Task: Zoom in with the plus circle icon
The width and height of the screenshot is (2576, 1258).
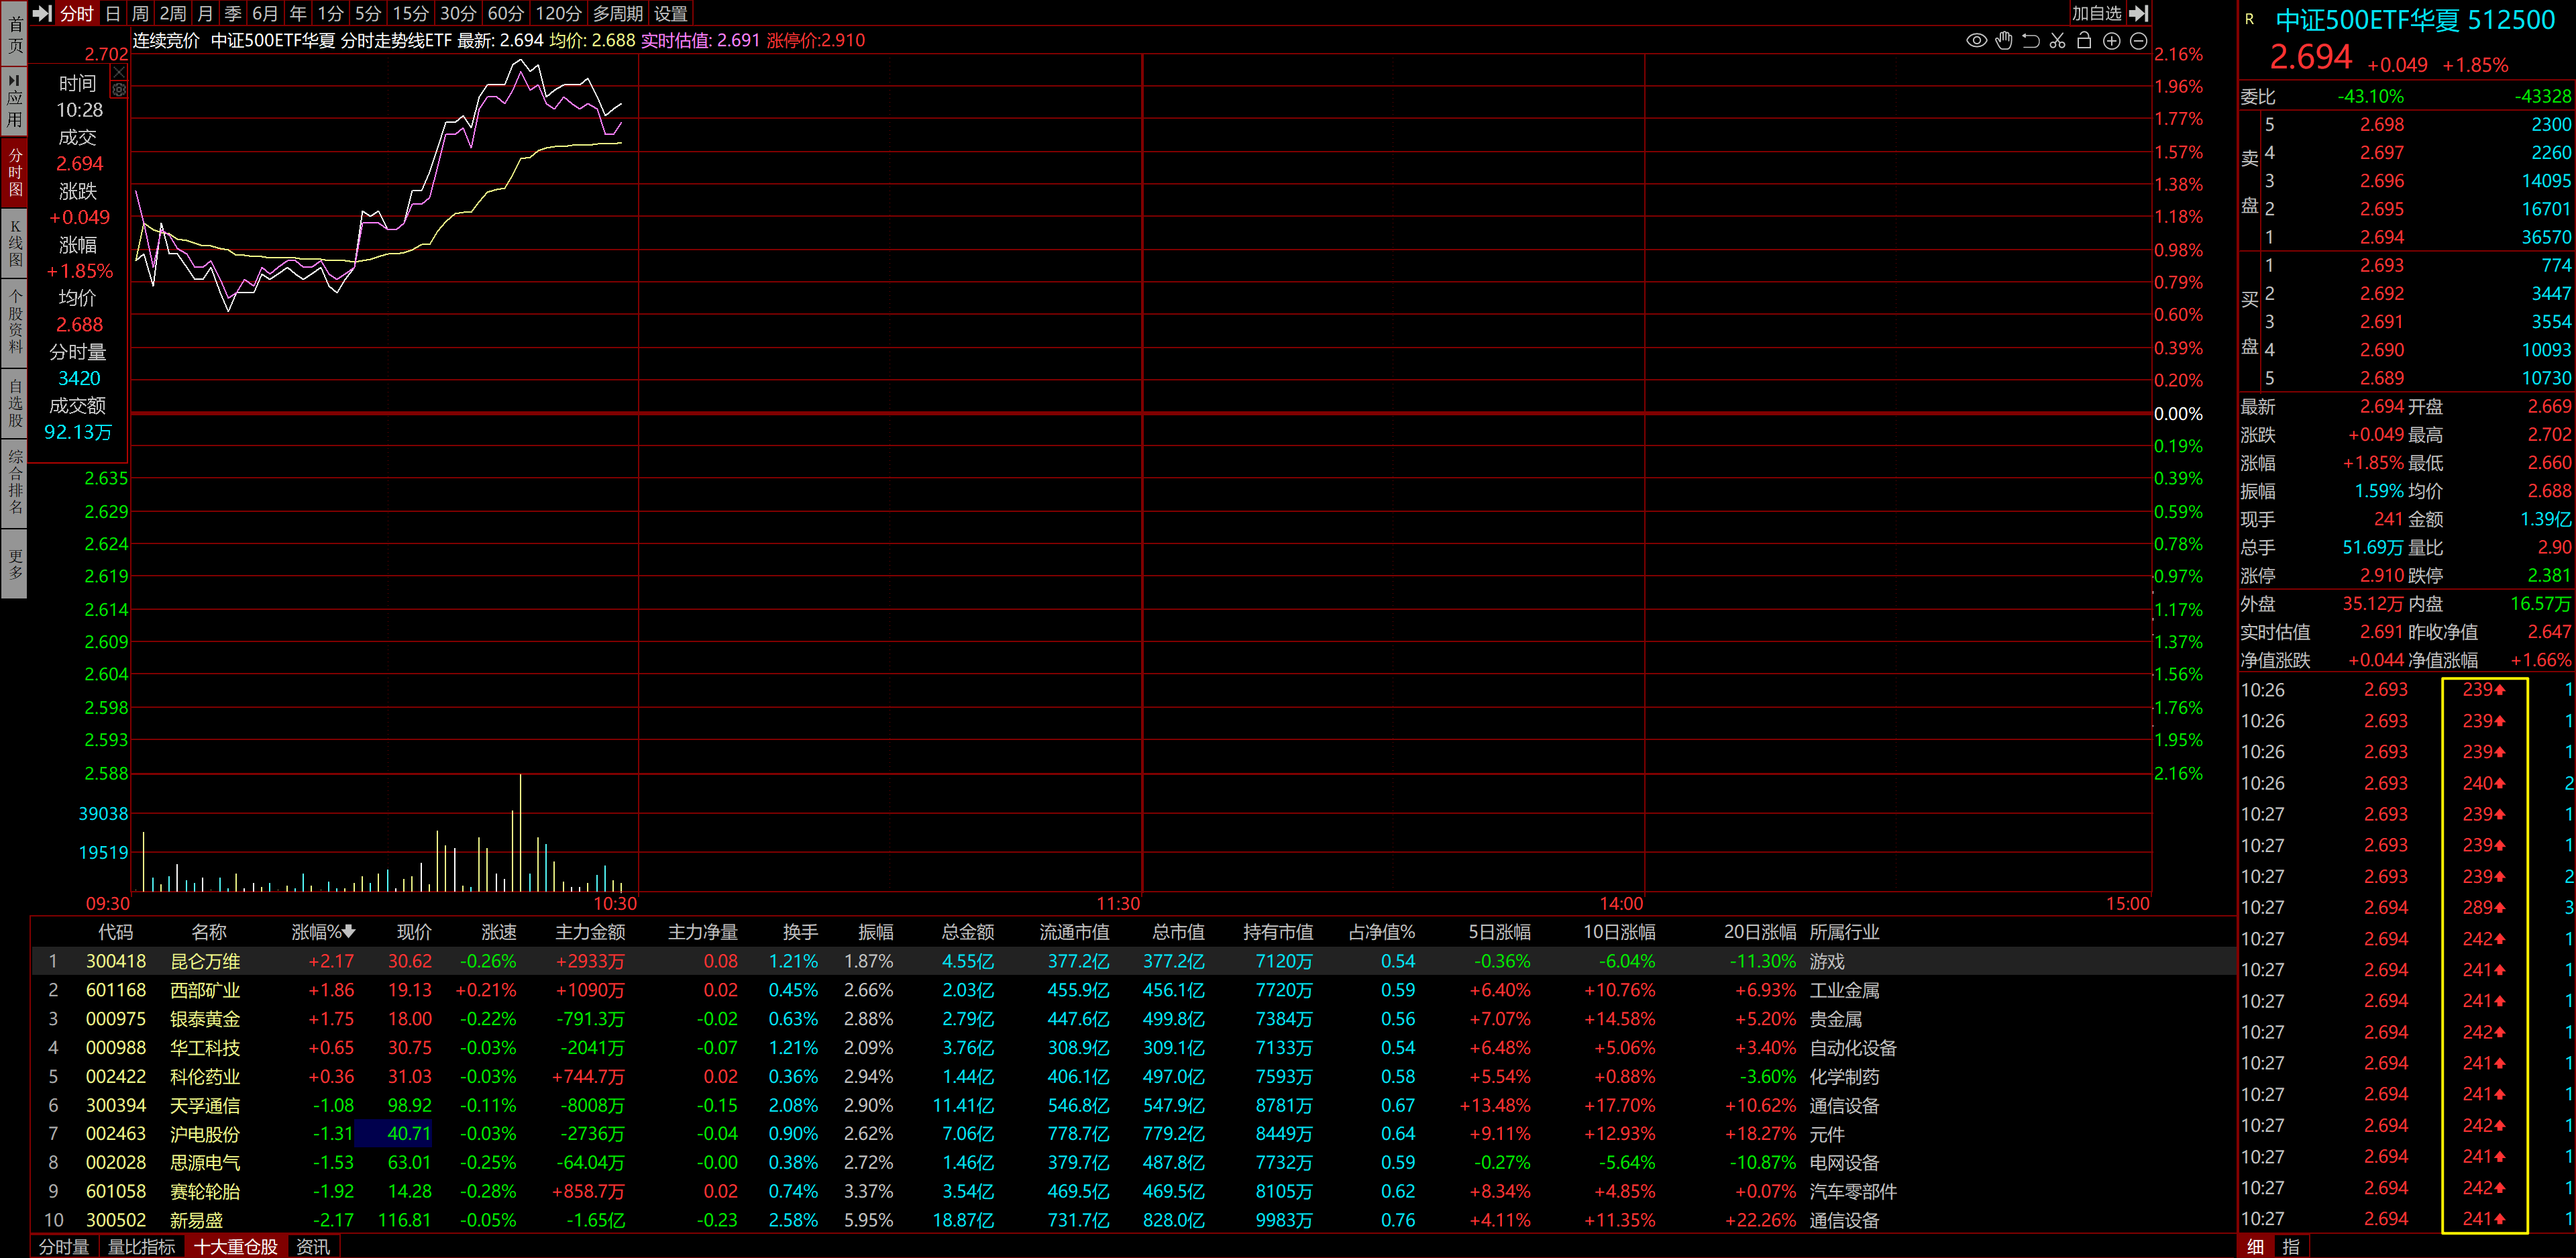Action: (x=2111, y=41)
